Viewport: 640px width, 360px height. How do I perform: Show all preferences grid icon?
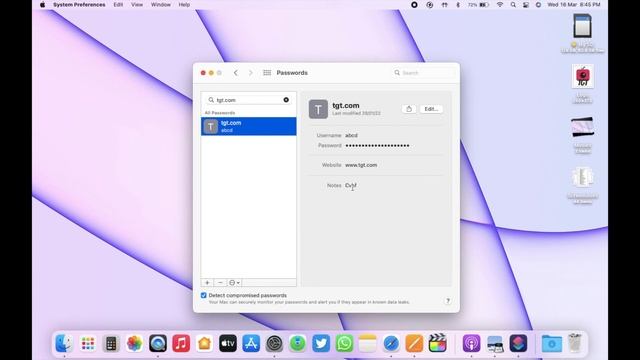[267, 73]
